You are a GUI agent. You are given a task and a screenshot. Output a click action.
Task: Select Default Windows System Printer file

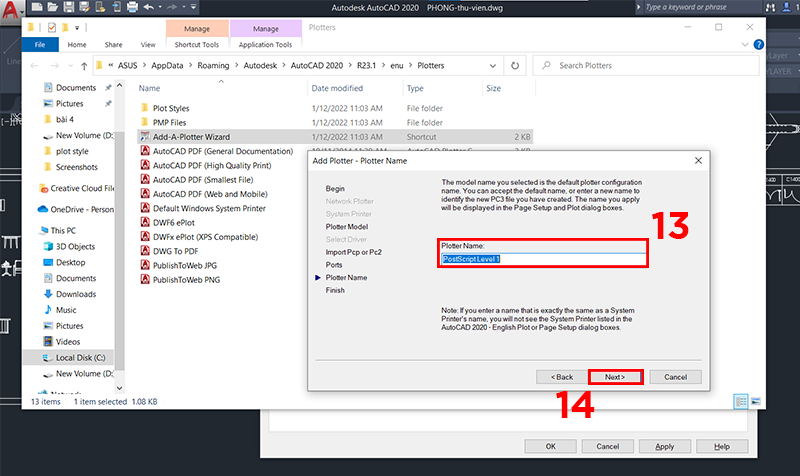209,208
